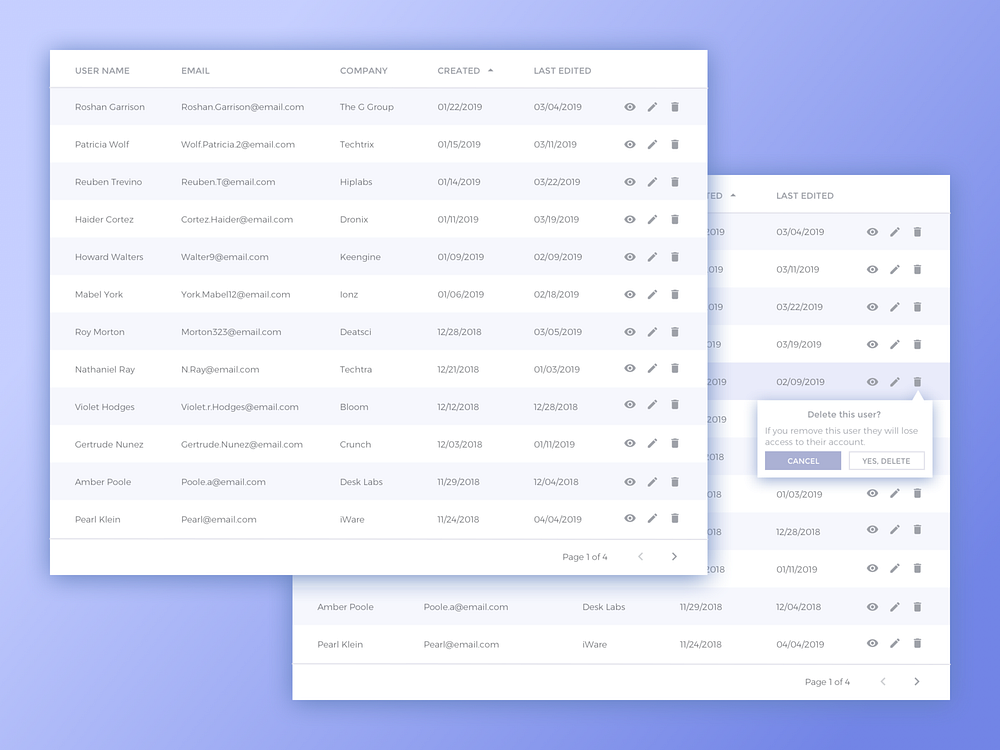Open the edit pencil for Amber Poole

(652, 481)
